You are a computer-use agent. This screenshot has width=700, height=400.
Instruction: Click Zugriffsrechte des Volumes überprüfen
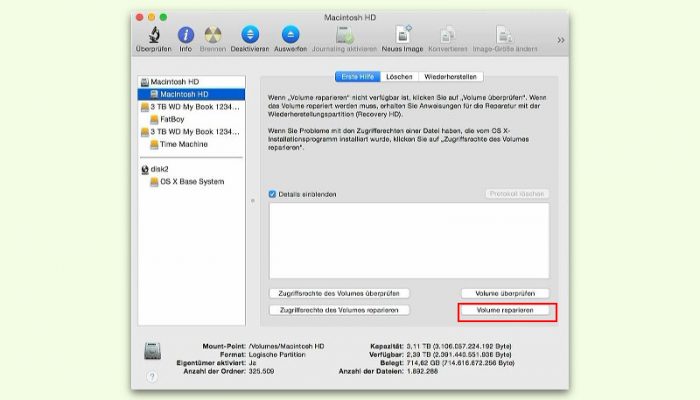(339, 293)
